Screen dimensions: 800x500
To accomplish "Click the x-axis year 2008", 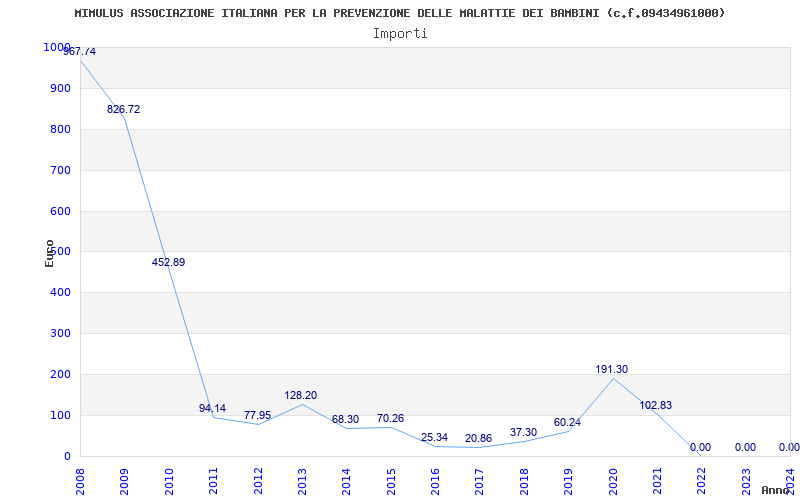I will [x=80, y=481].
